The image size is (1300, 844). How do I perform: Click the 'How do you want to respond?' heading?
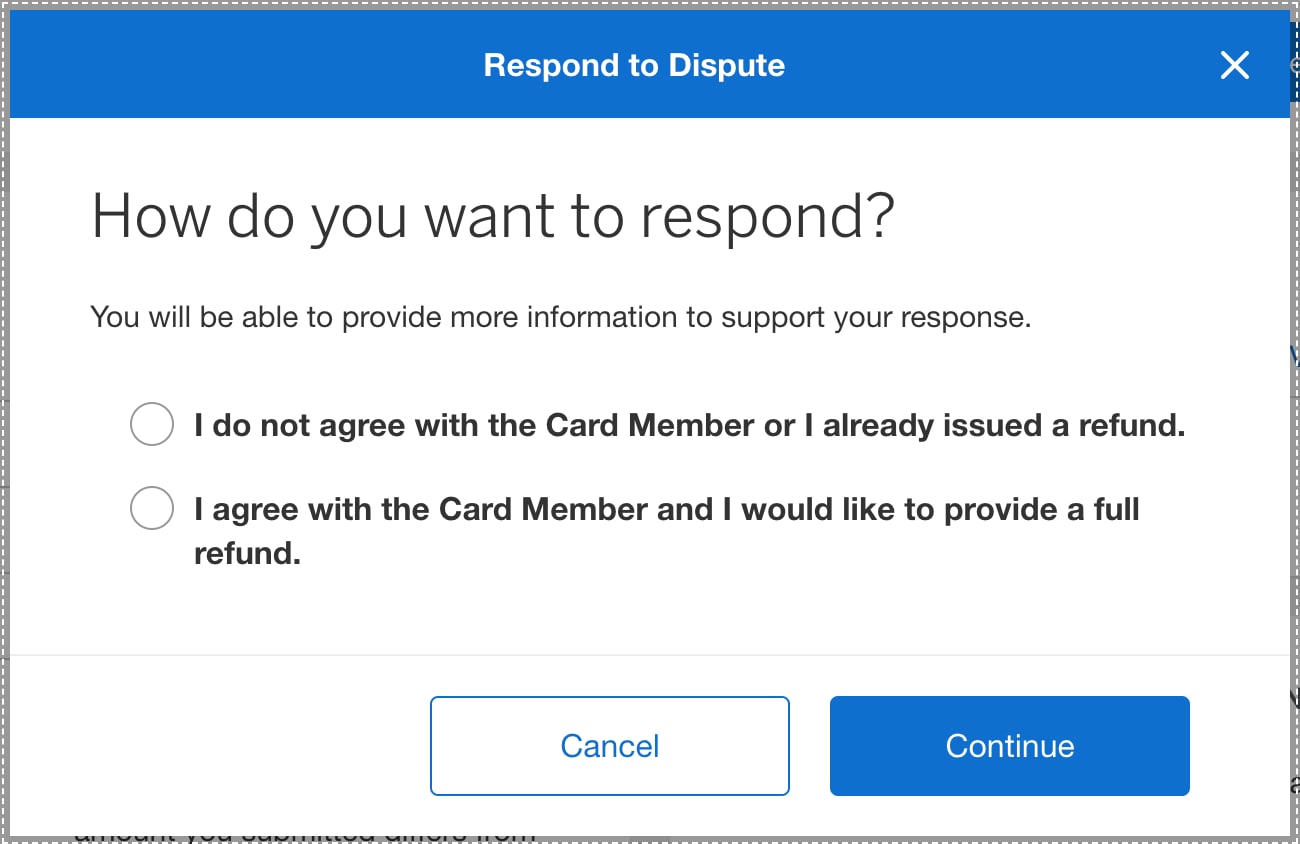tap(492, 216)
